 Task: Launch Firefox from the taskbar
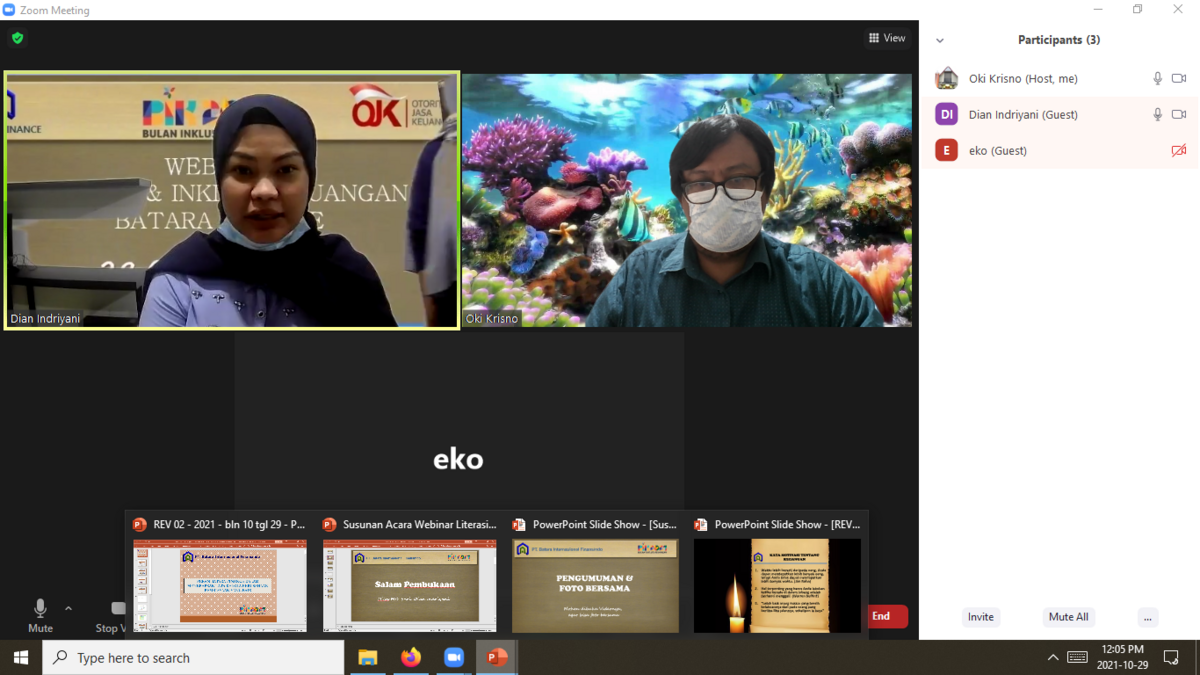(x=411, y=657)
